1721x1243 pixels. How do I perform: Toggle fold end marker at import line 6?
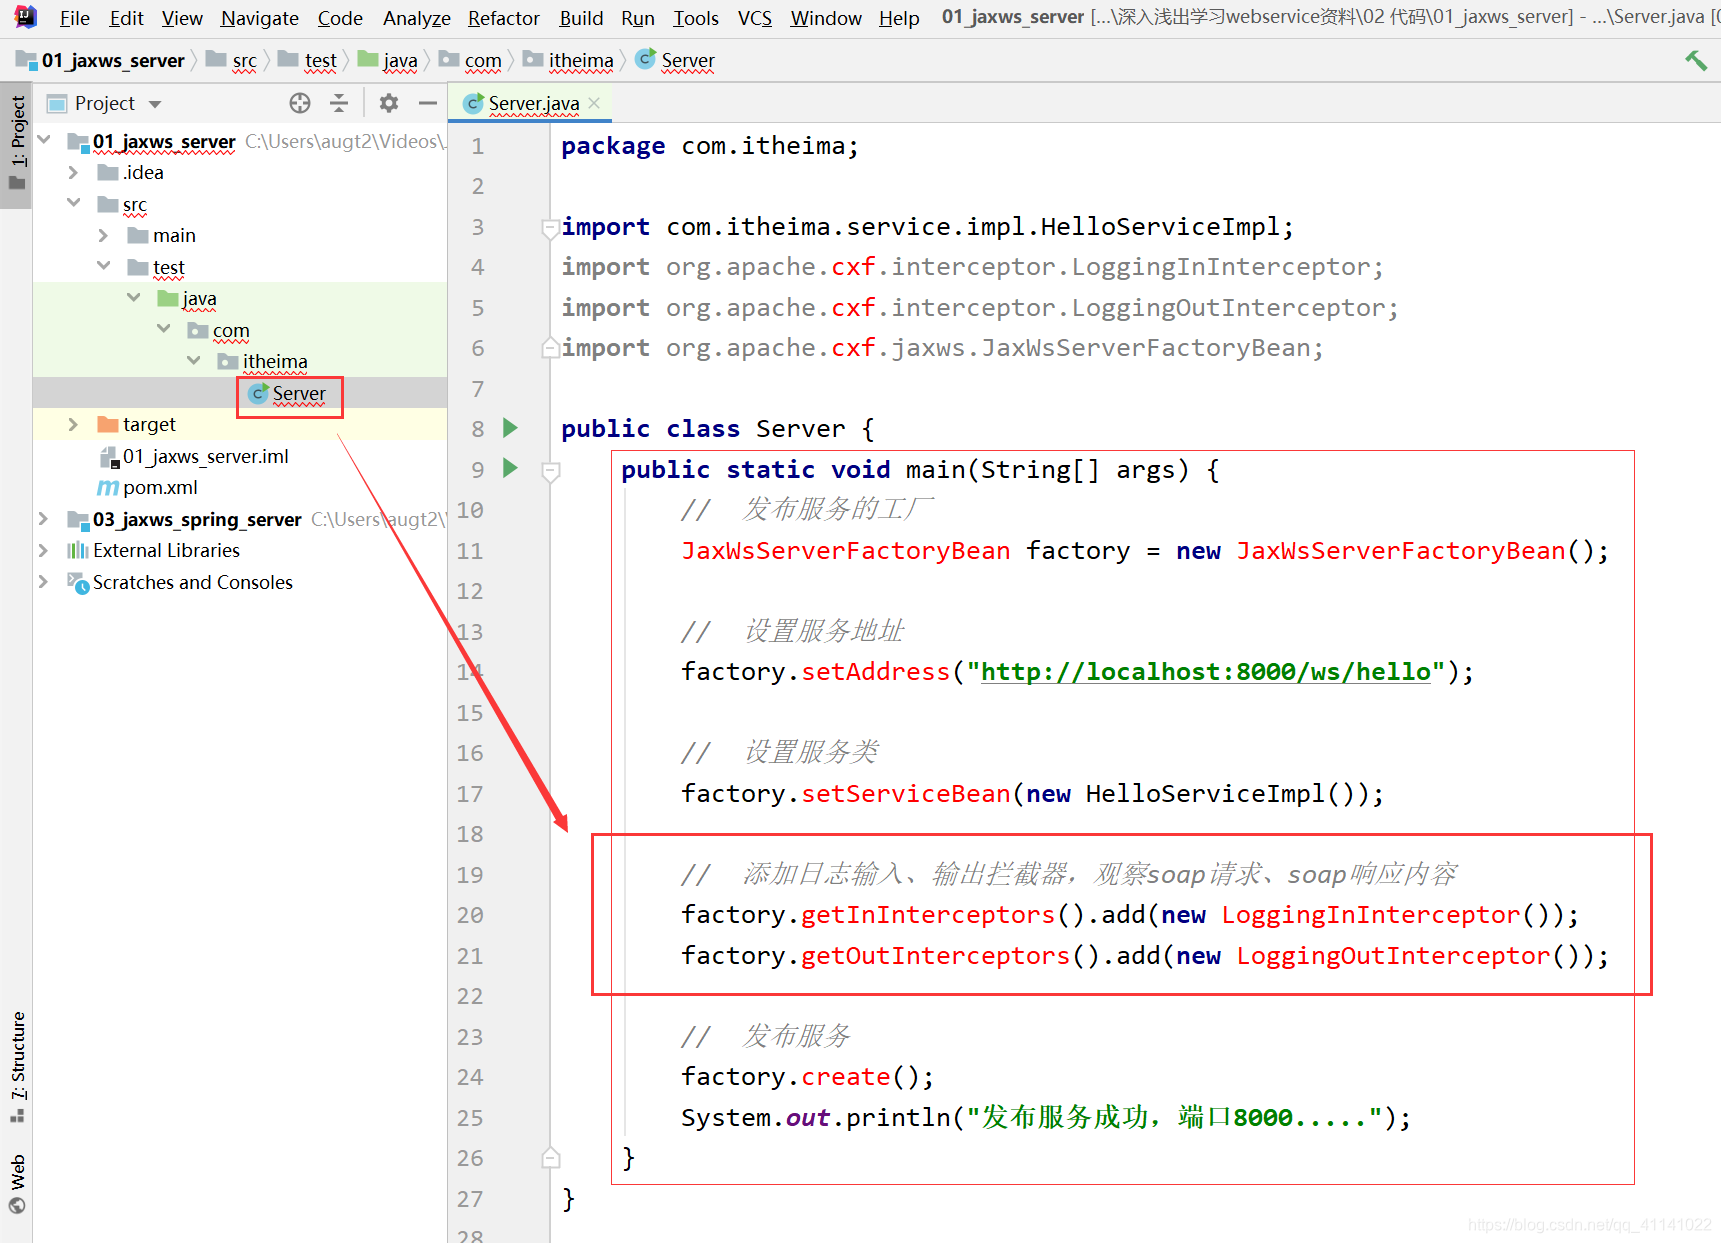tap(549, 348)
